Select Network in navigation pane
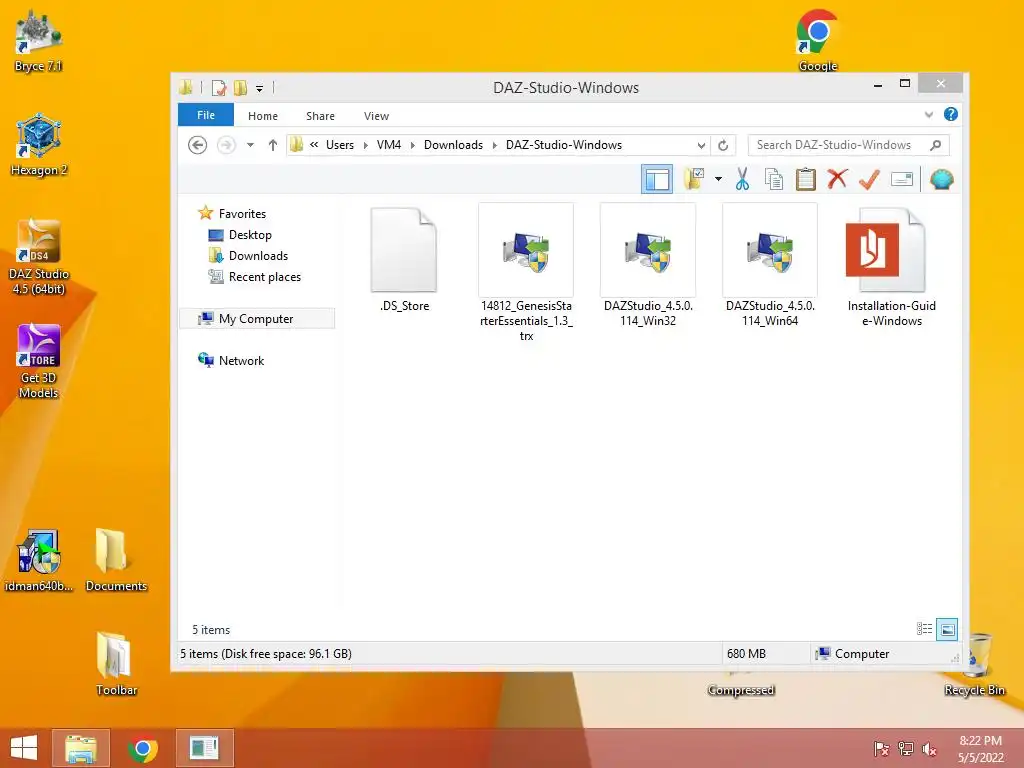This screenshot has width=1024, height=768. [231, 360]
